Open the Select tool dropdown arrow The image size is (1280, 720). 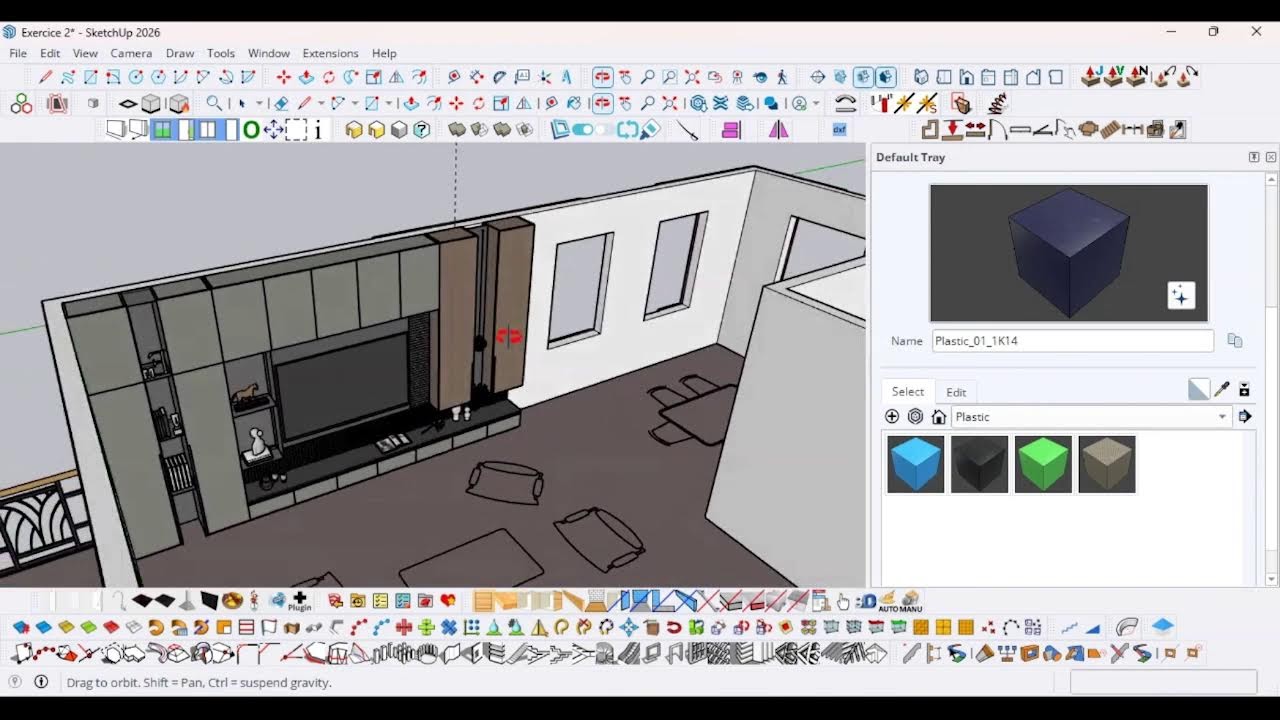coord(259,103)
